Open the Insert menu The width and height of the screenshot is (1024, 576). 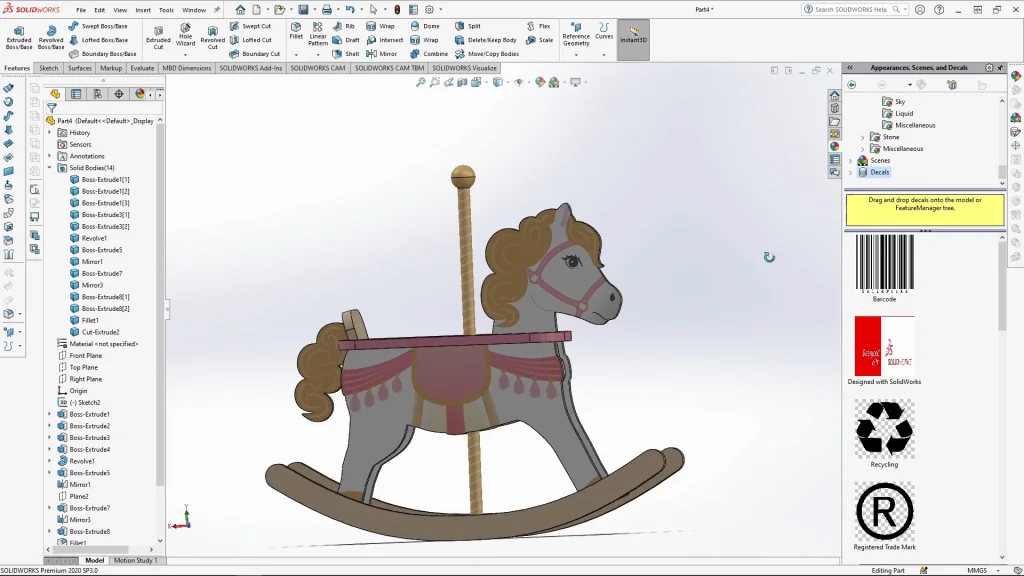[143, 10]
